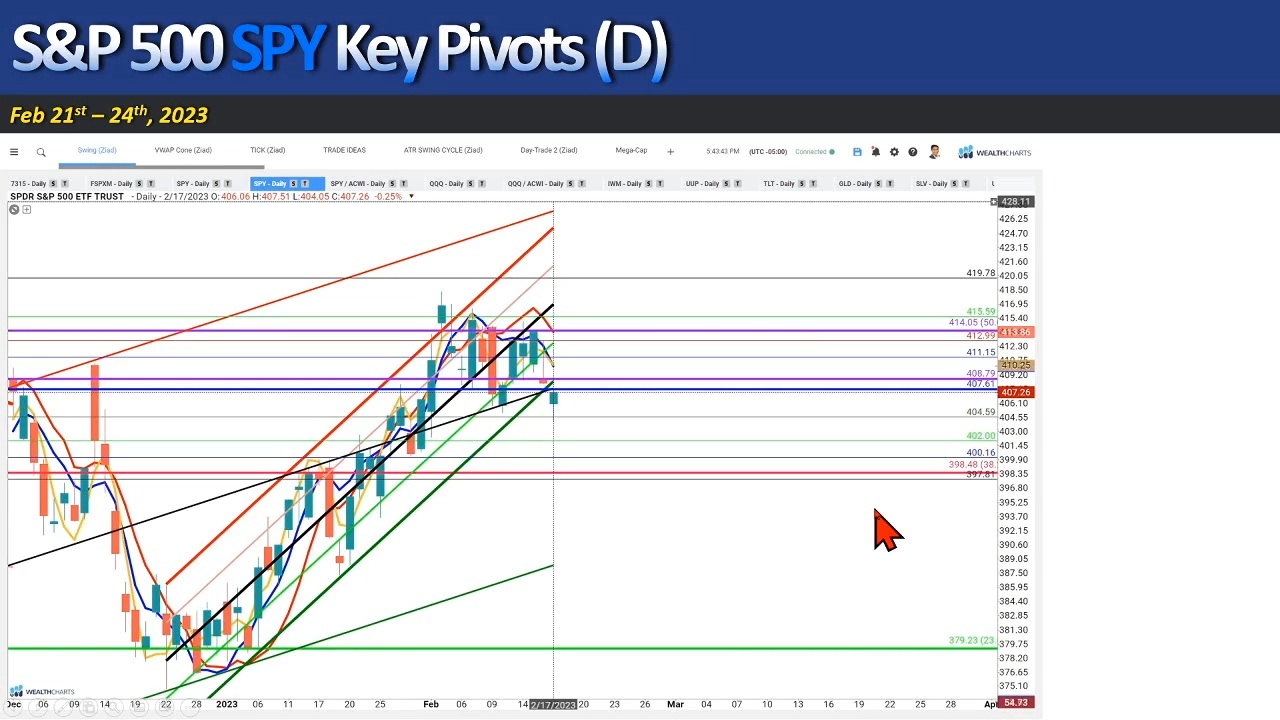
Task: Click the (UTC -05:00) timezone selector
Action: click(768, 152)
